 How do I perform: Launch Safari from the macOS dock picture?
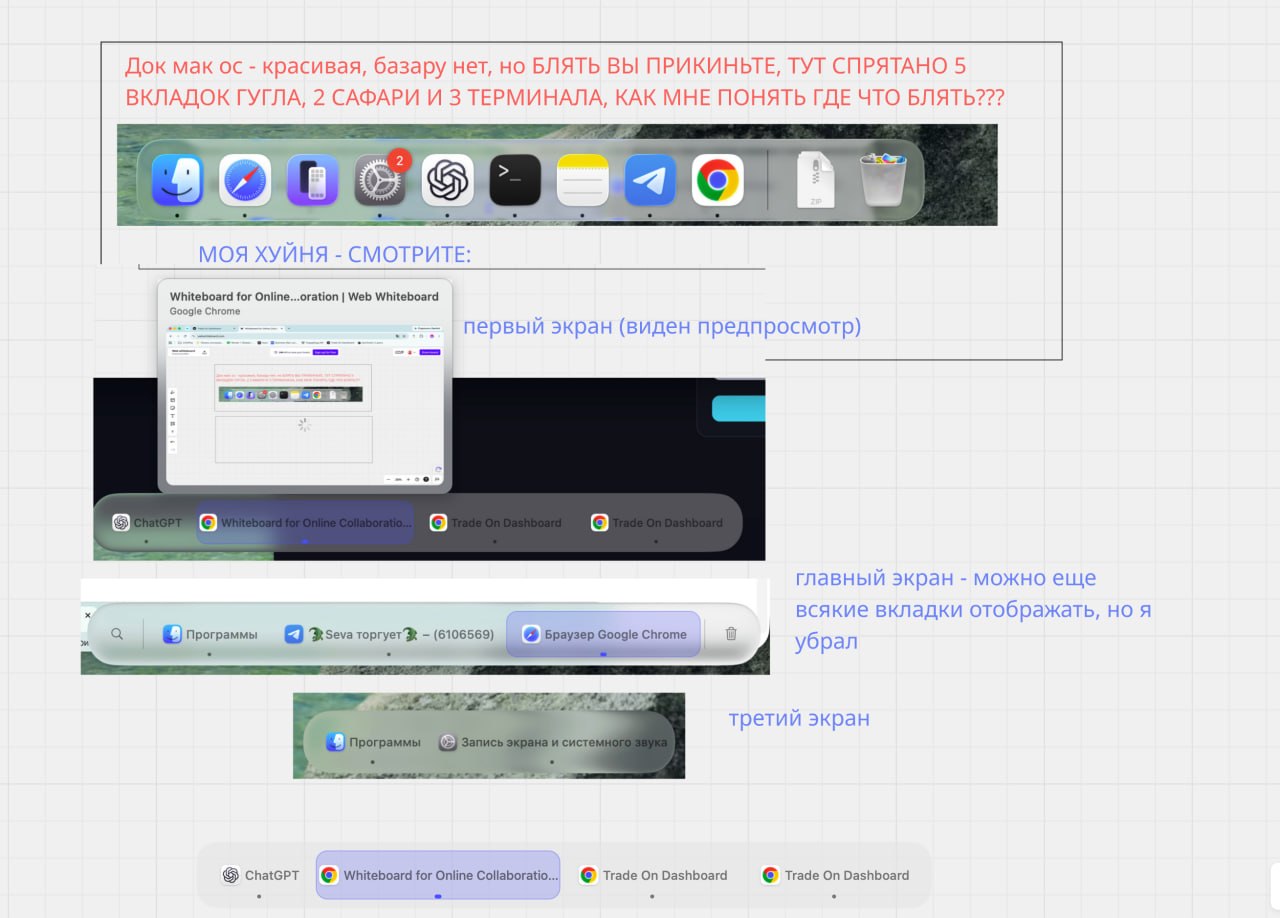pos(245,180)
